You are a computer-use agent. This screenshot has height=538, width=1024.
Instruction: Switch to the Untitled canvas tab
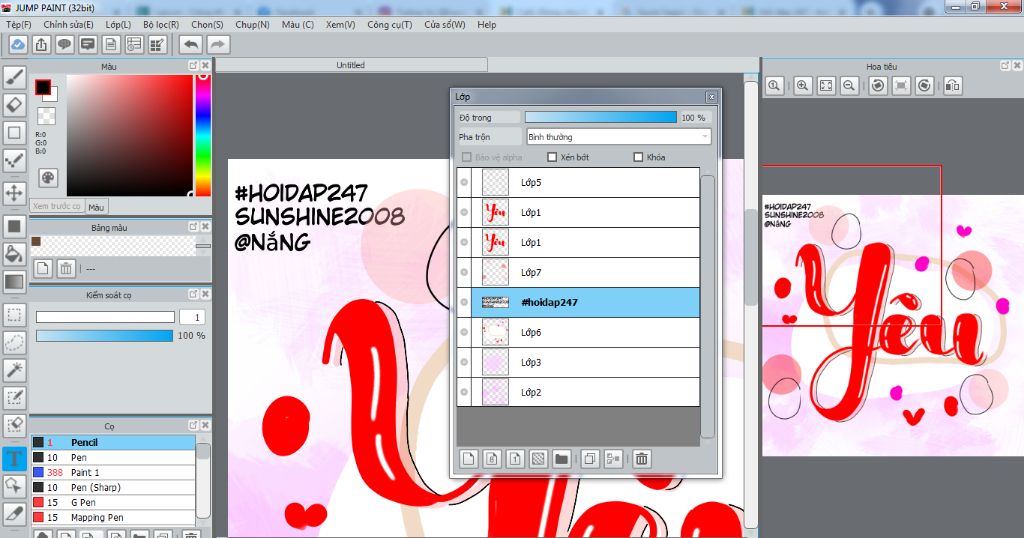click(351, 65)
